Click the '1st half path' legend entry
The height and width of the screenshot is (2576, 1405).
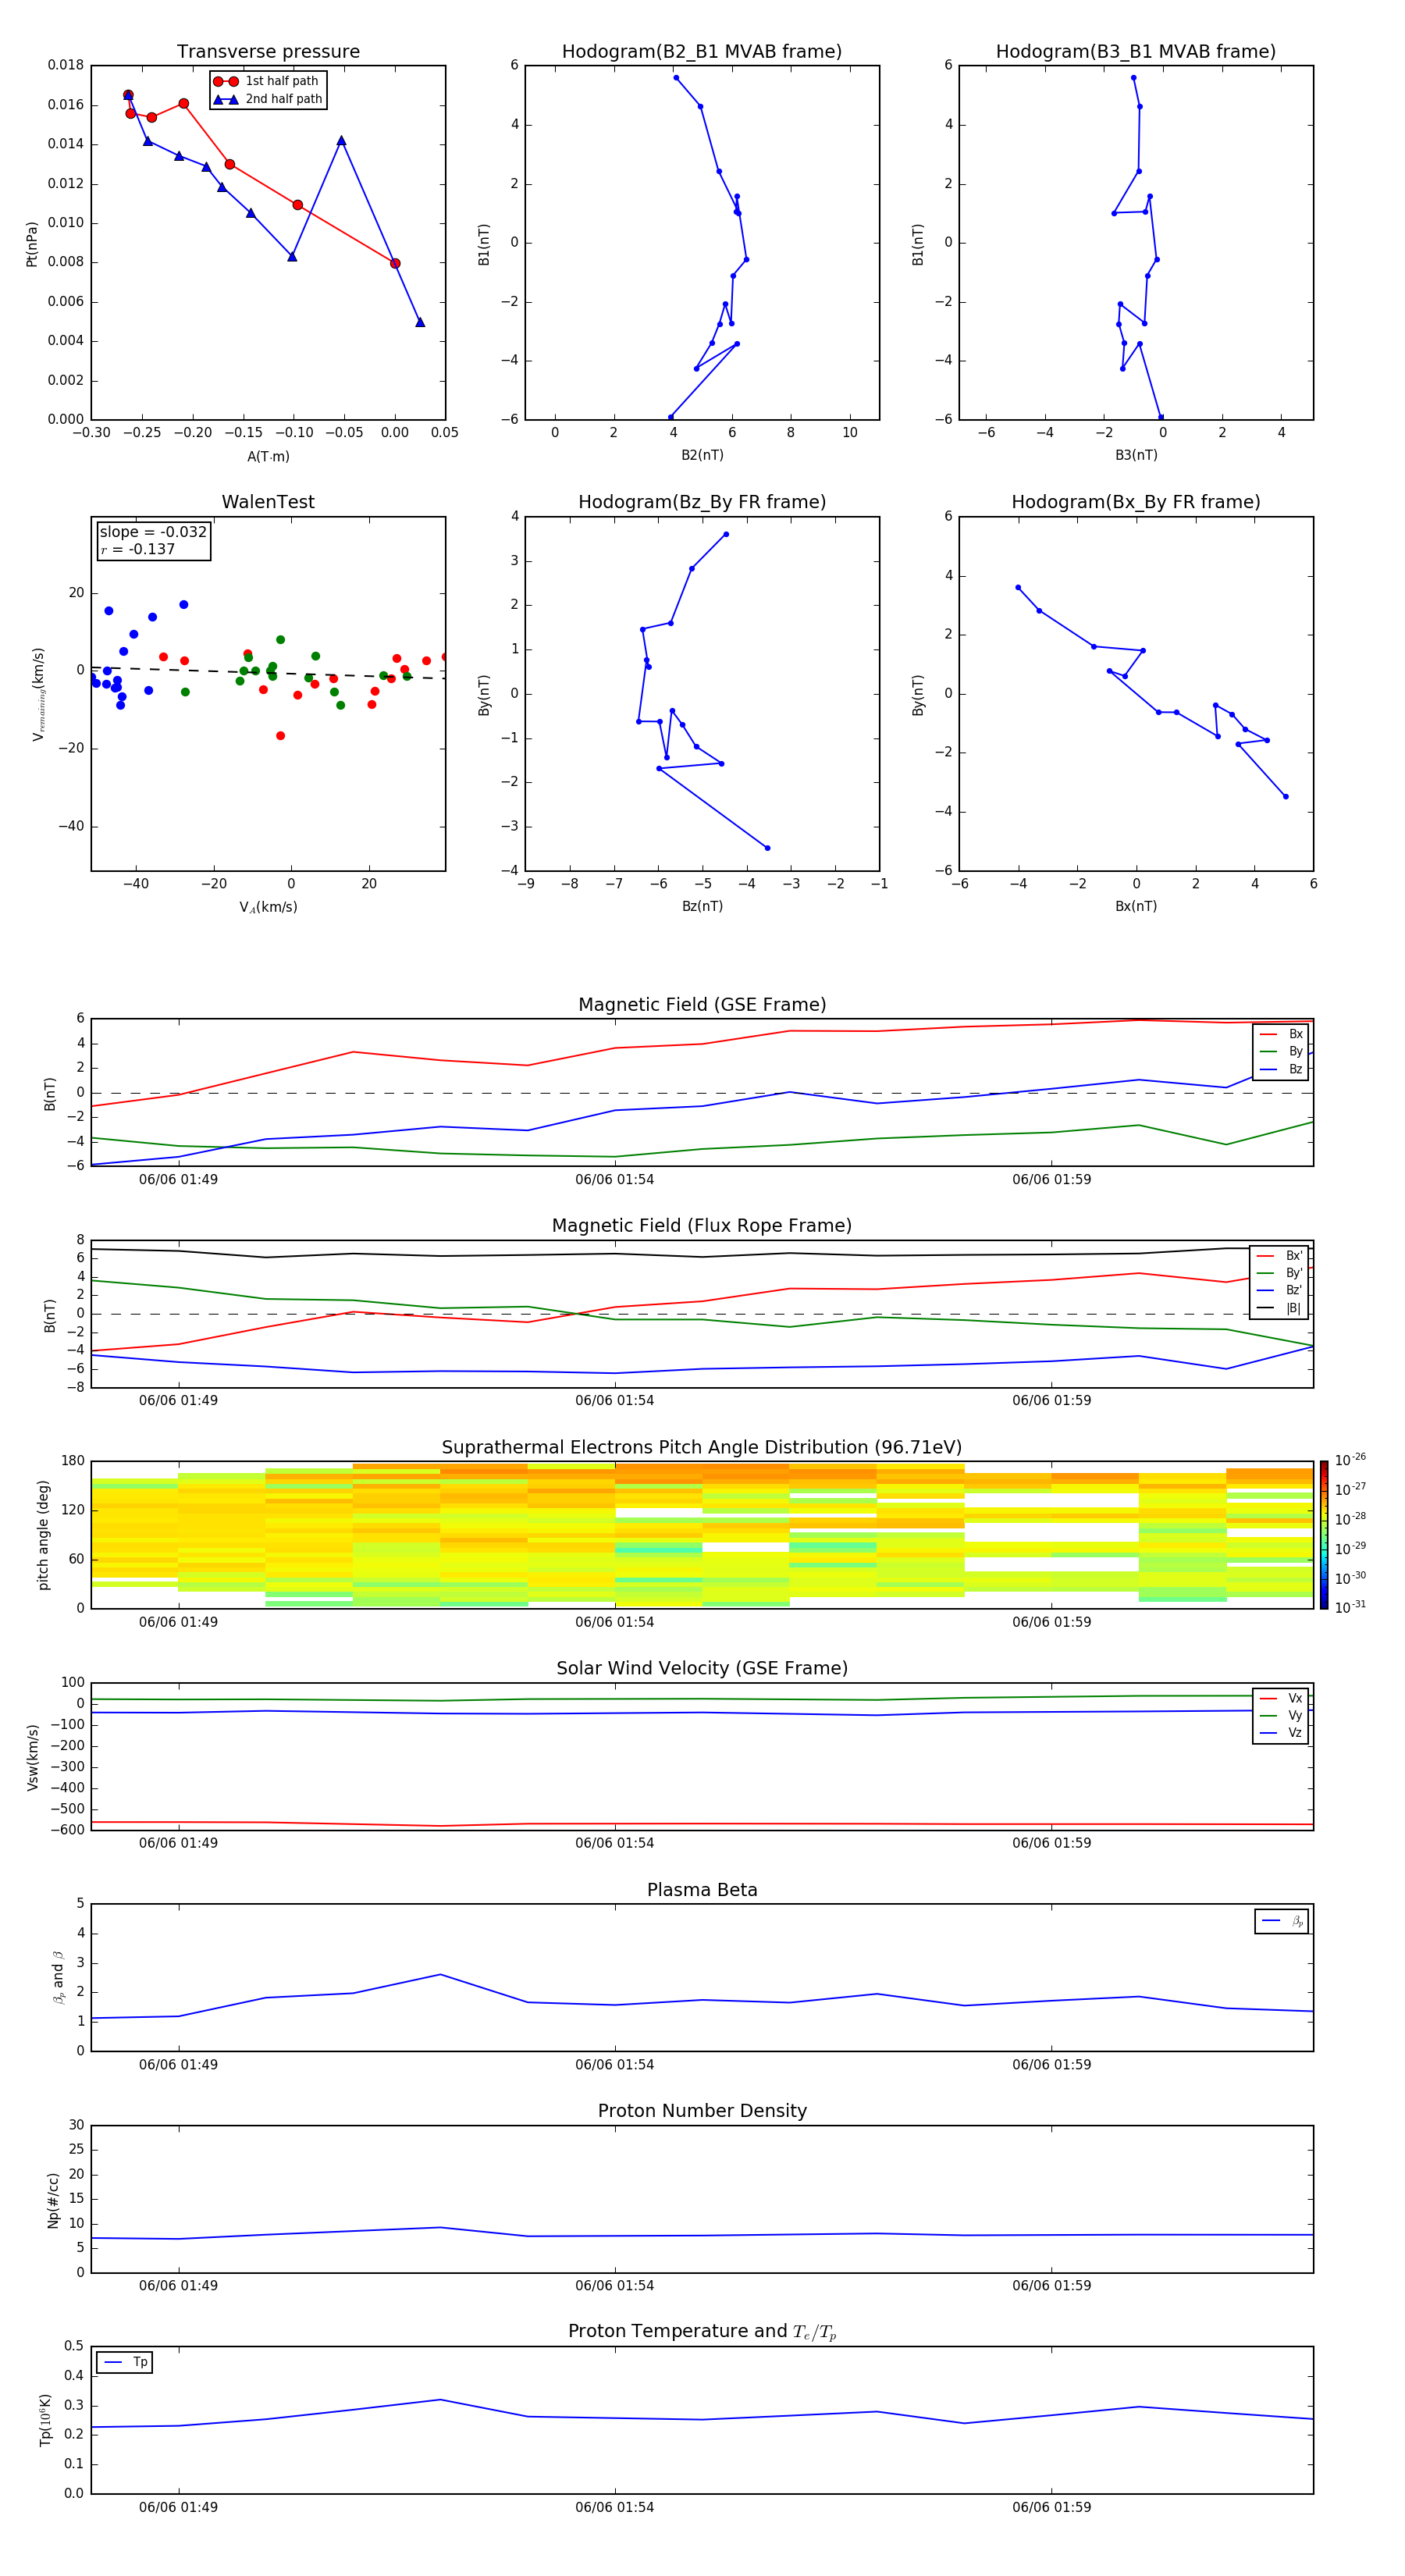(267, 81)
